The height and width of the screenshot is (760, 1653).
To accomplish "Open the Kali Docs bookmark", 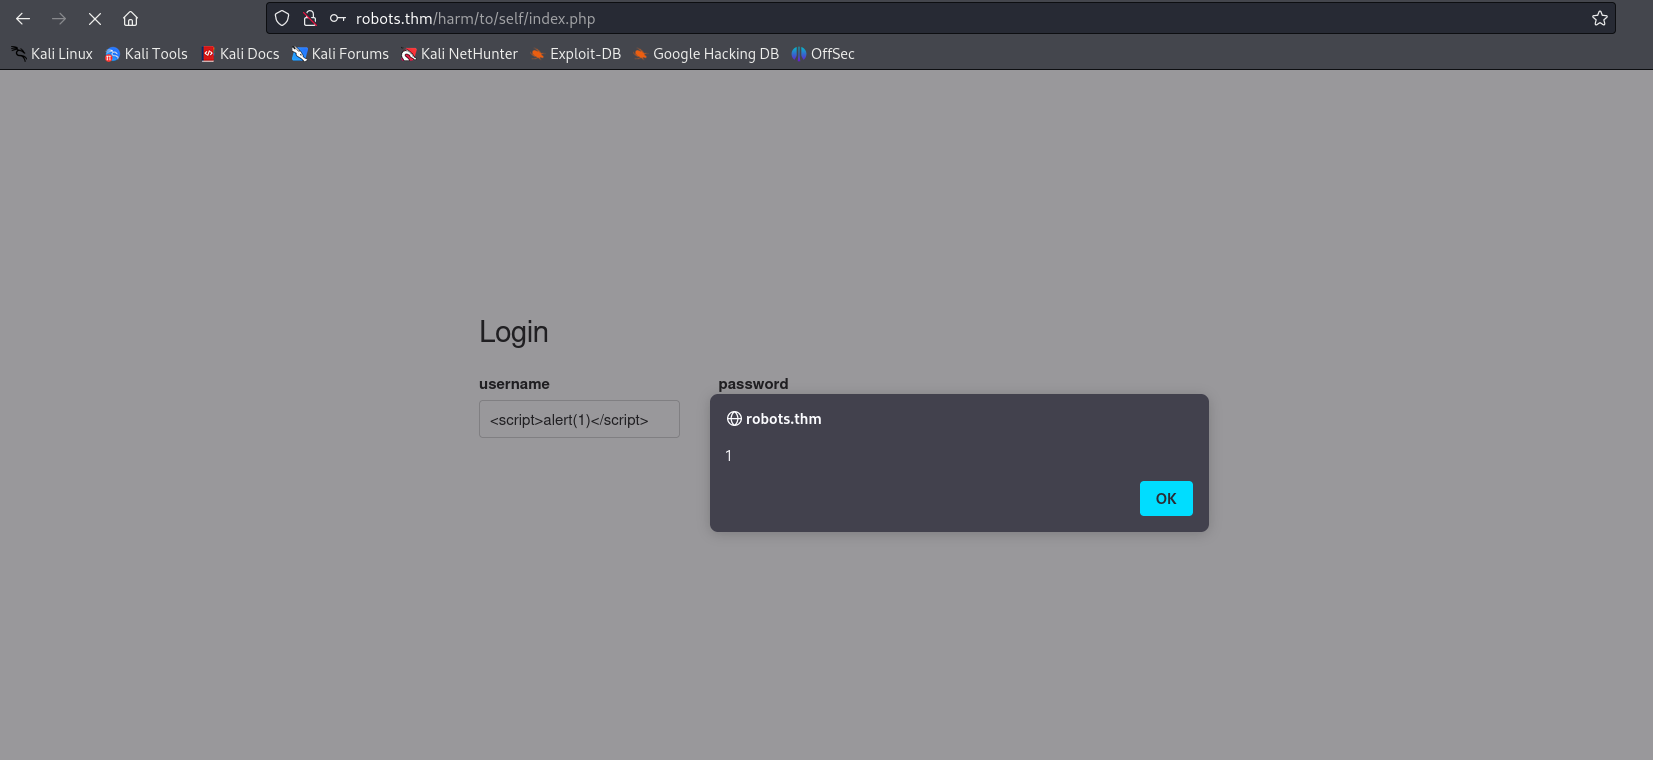I will point(240,54).
